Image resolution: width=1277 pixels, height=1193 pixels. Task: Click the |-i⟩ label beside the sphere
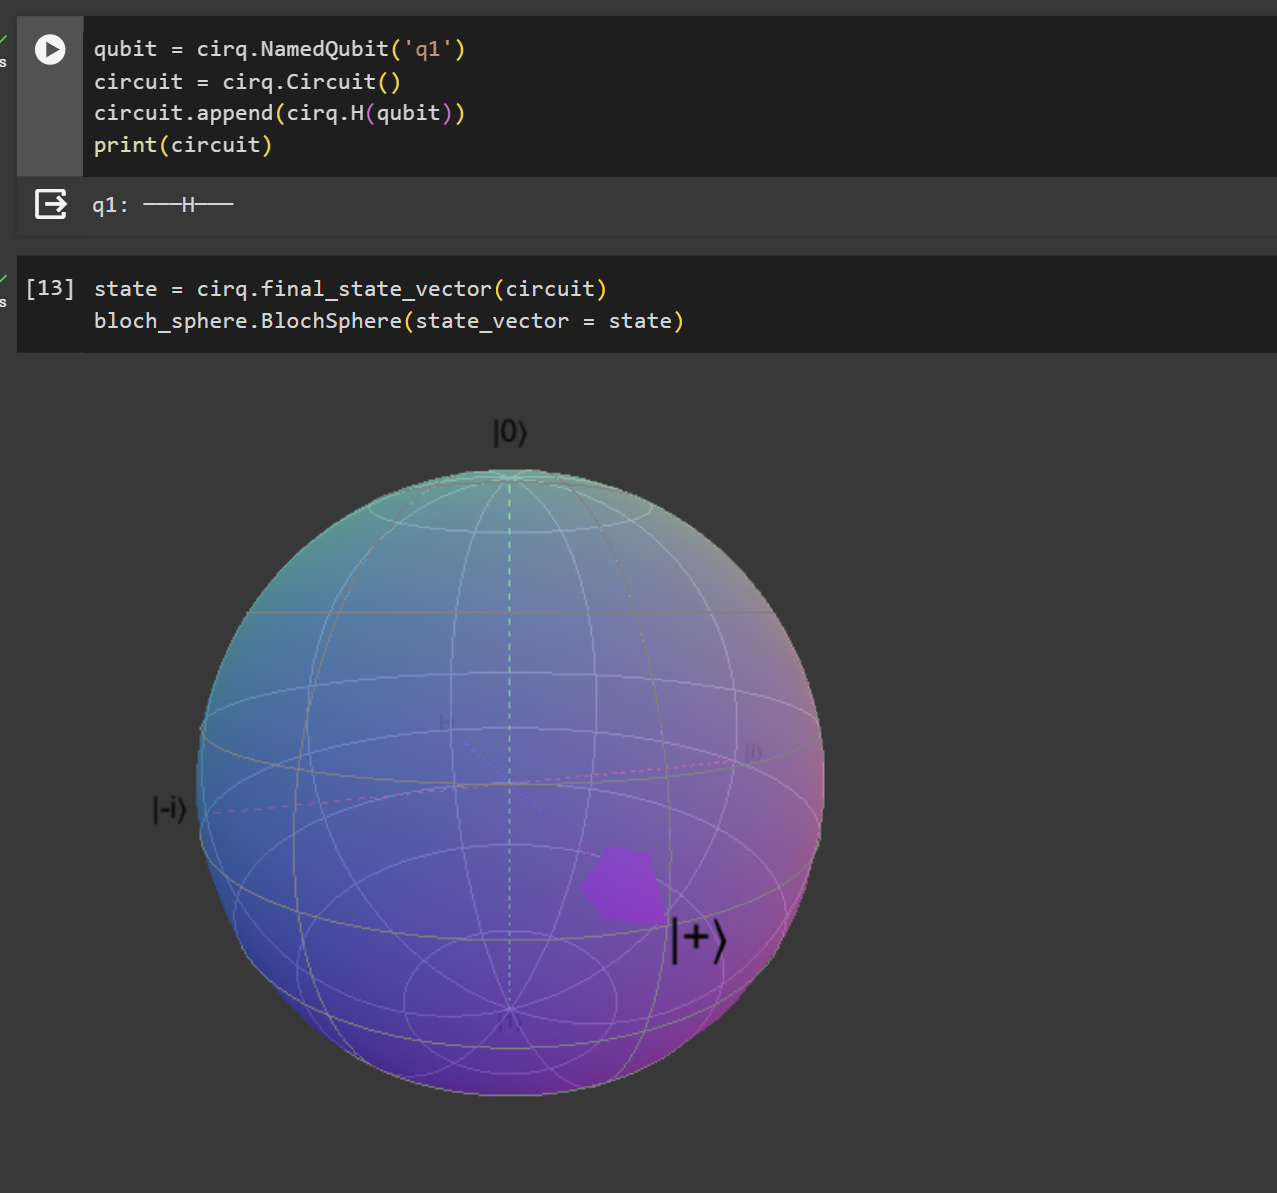click(170, 808)
